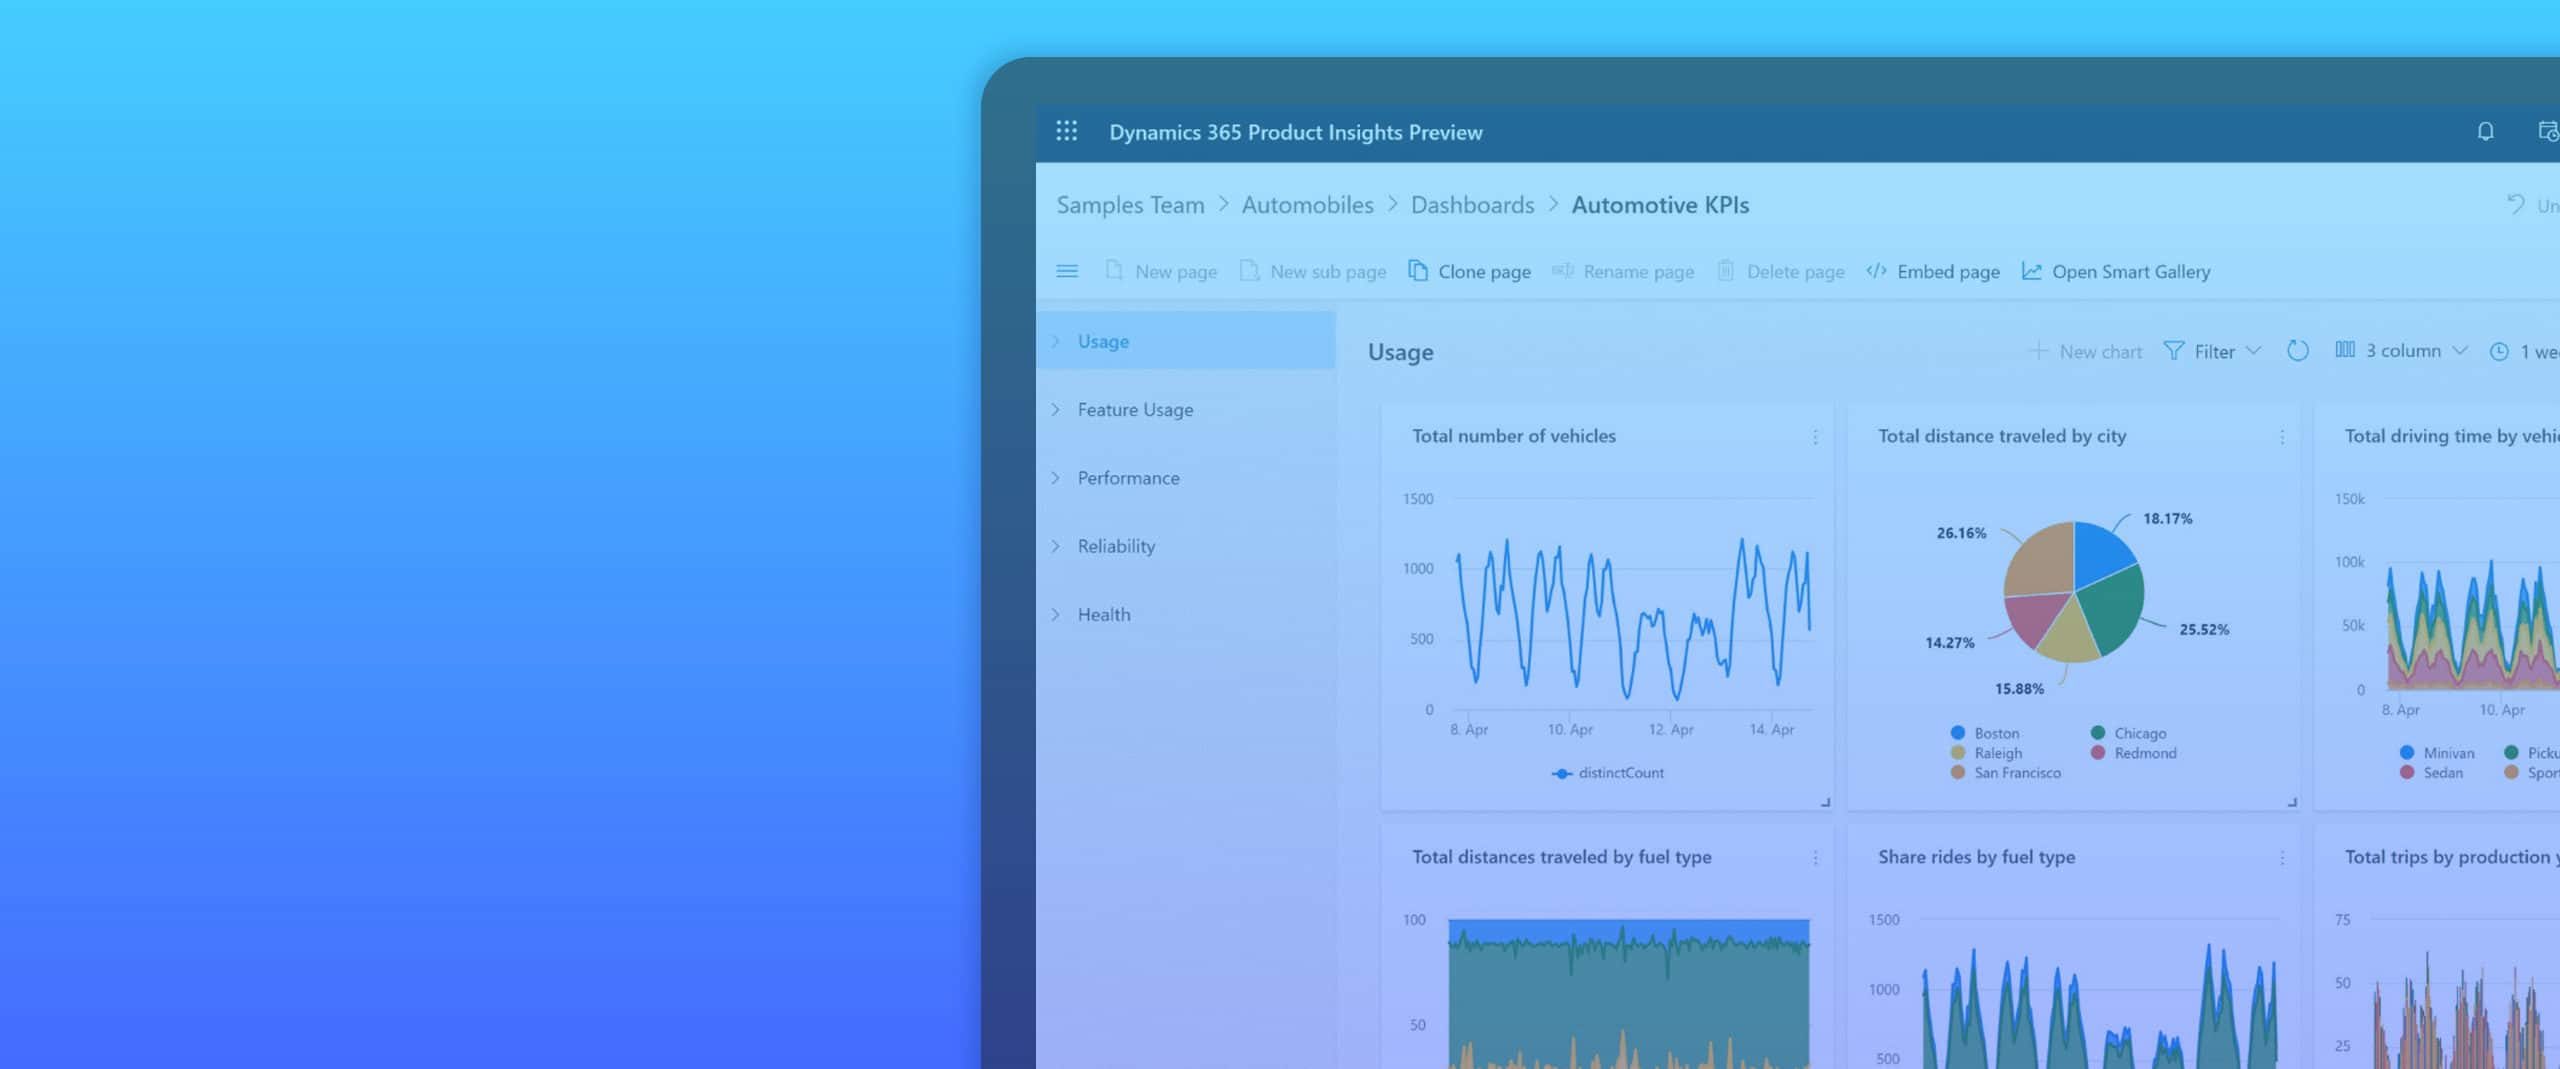Click the Embed page code icon
Screen dimensions: 2560x1069
(x=1876, y=271)
